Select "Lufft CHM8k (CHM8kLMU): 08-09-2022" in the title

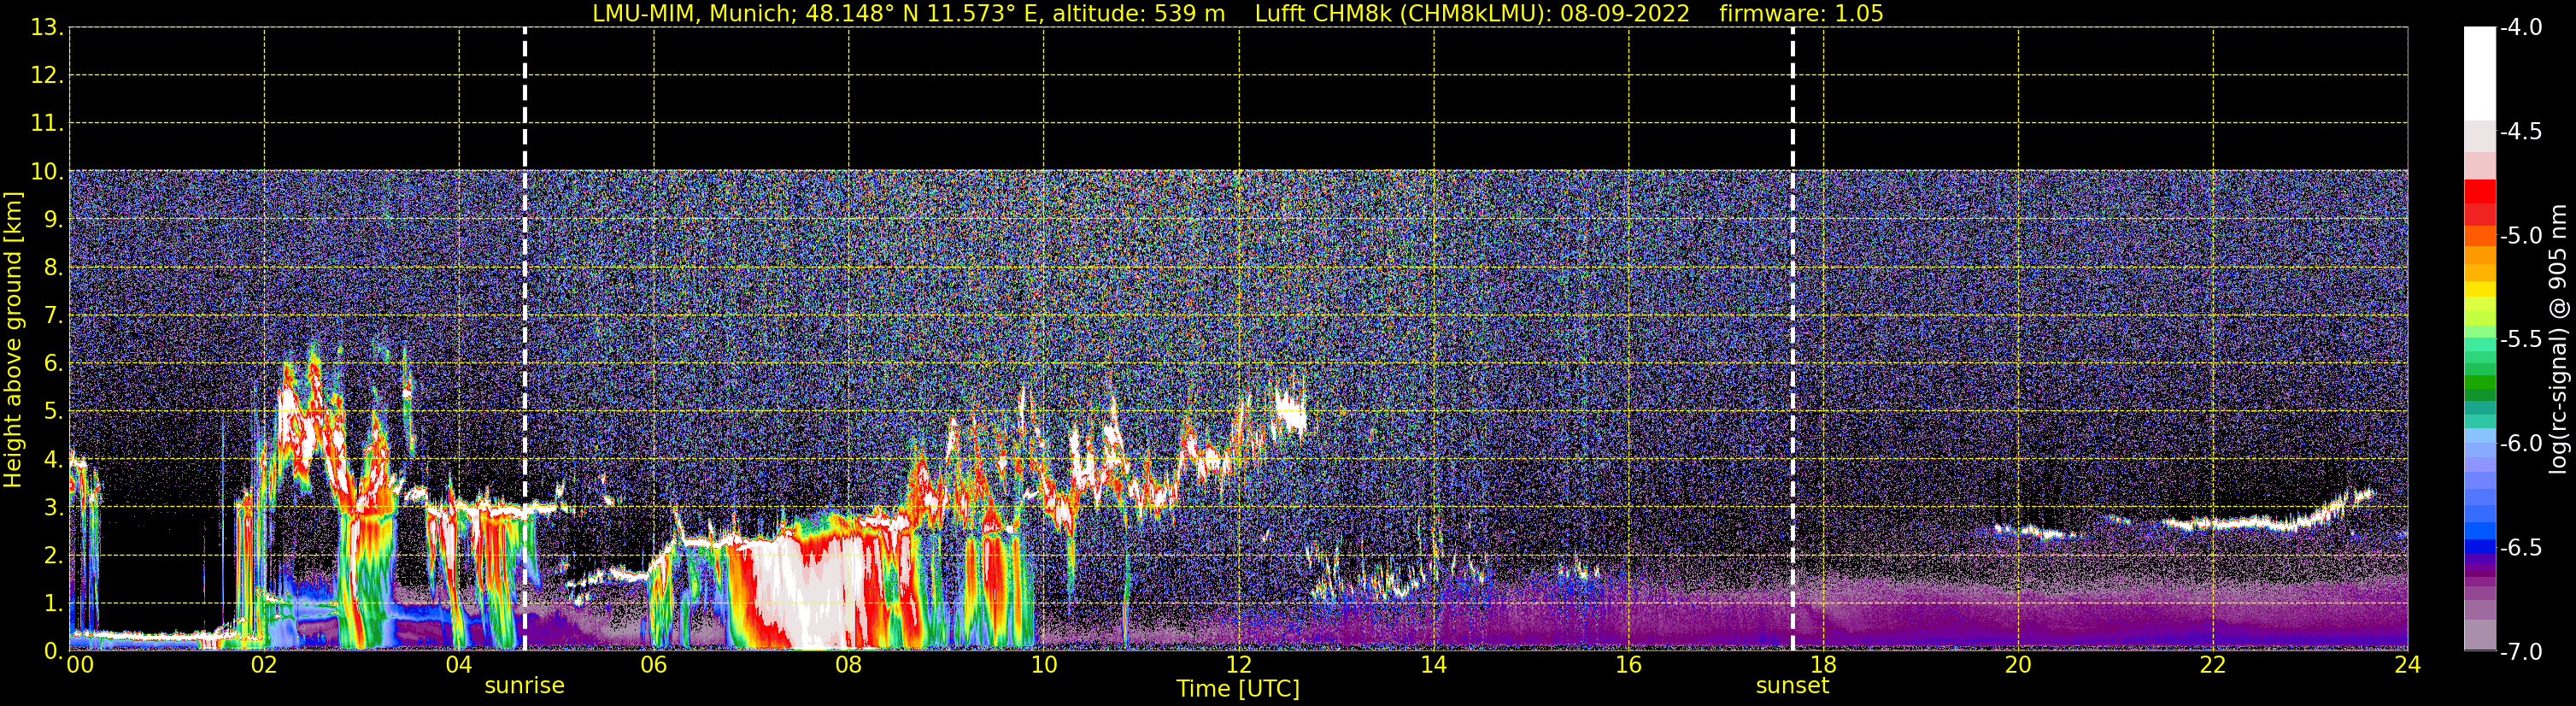pyautogui.click(x=1472, y=14)
